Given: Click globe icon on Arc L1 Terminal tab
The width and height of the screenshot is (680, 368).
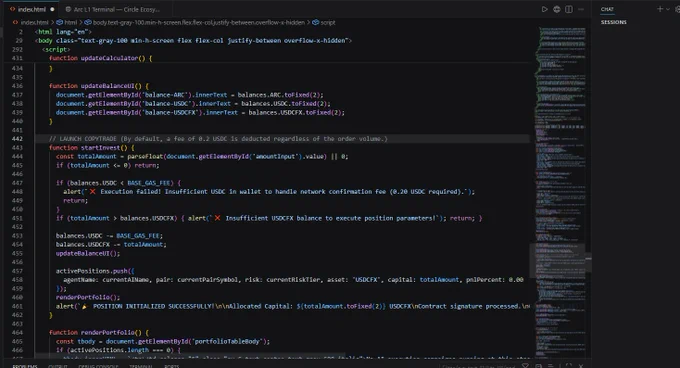Looking at the screenshot, I should click(68, 9).
